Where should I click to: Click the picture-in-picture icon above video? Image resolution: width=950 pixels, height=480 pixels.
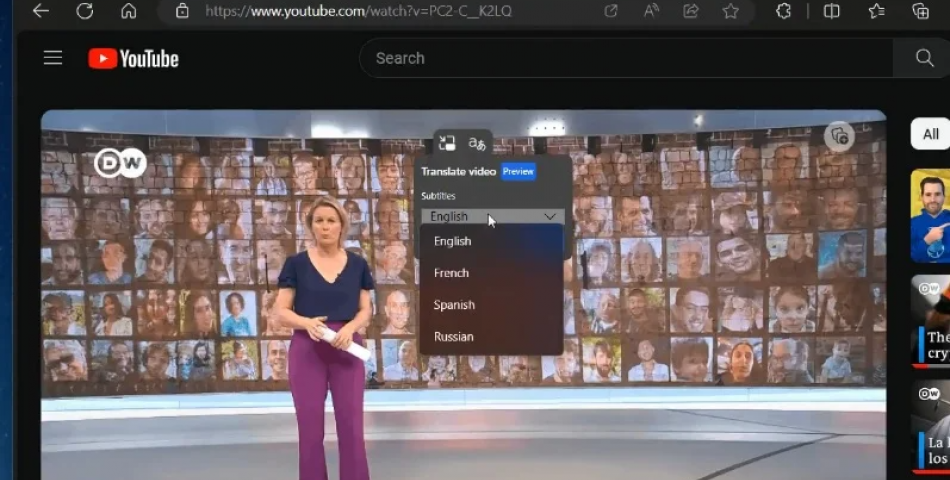point(447,143)
